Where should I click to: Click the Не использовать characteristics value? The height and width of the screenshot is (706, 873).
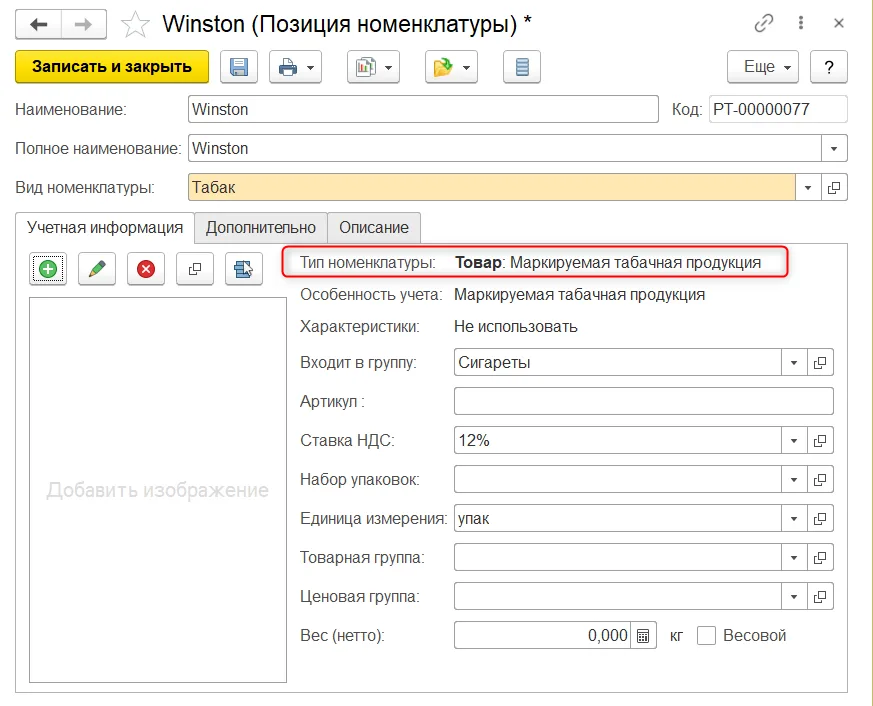(x=516, y=326)
